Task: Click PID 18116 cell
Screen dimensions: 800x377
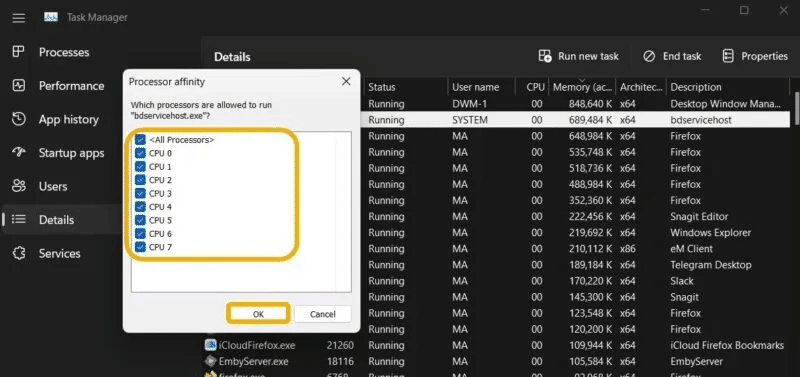Action: click(x=340, y=362)
